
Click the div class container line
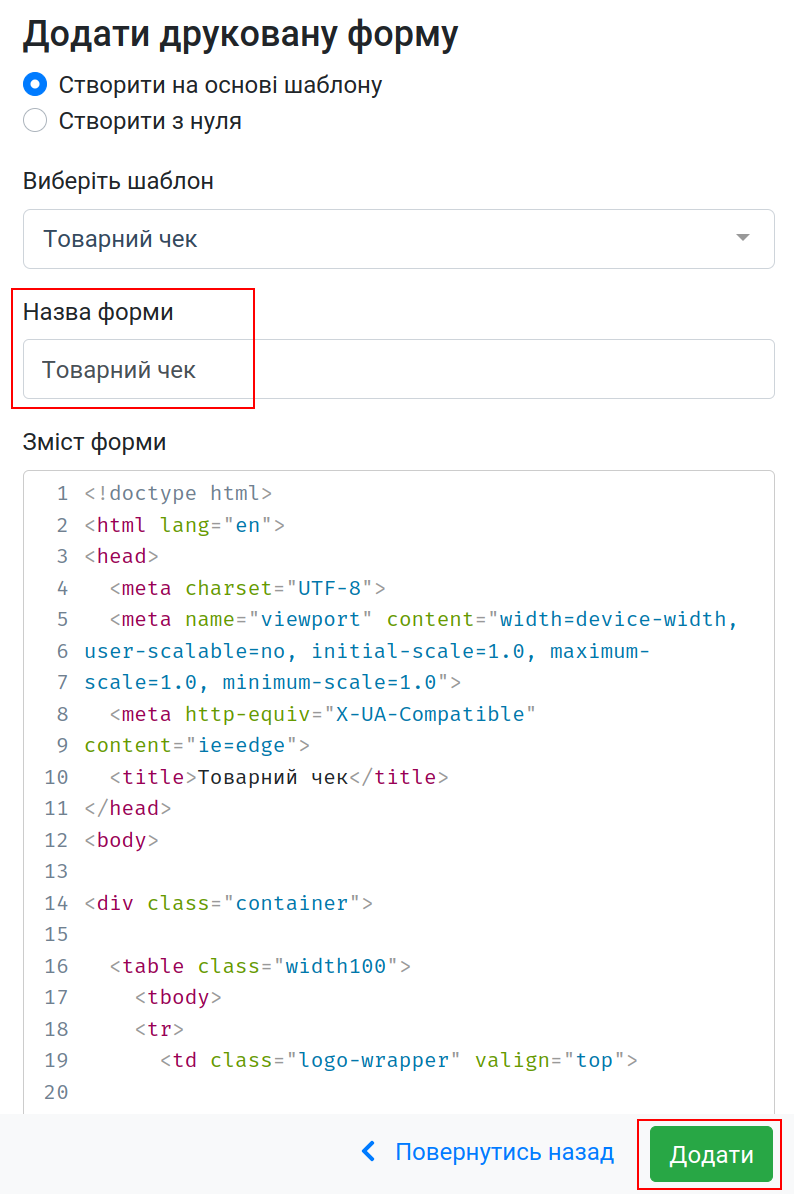(x=228, y=903)
